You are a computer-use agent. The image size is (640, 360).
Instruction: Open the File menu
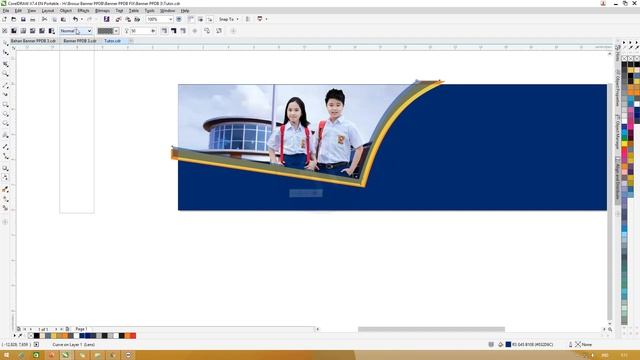click(x=6, y=11)
